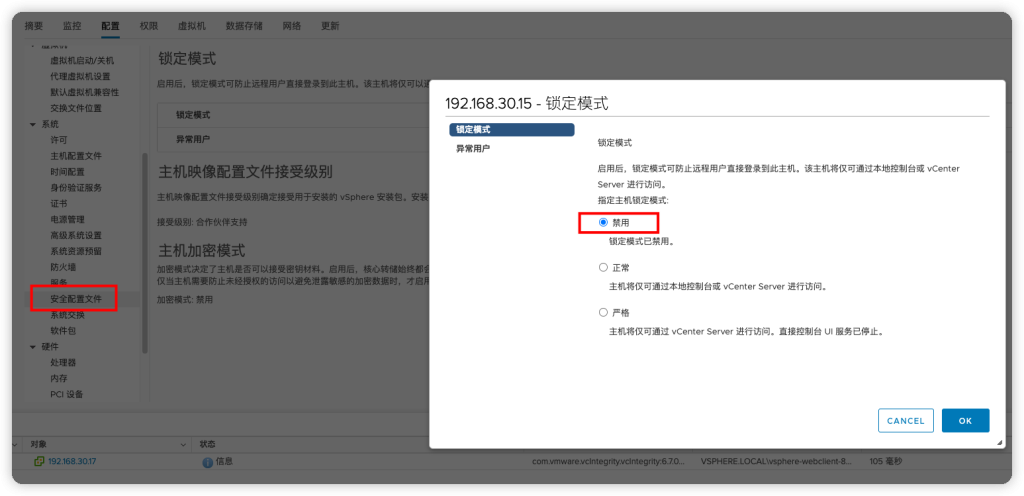Open the 192.168.30.17 host link
1024x496 pixels.
tap(72, 461)
